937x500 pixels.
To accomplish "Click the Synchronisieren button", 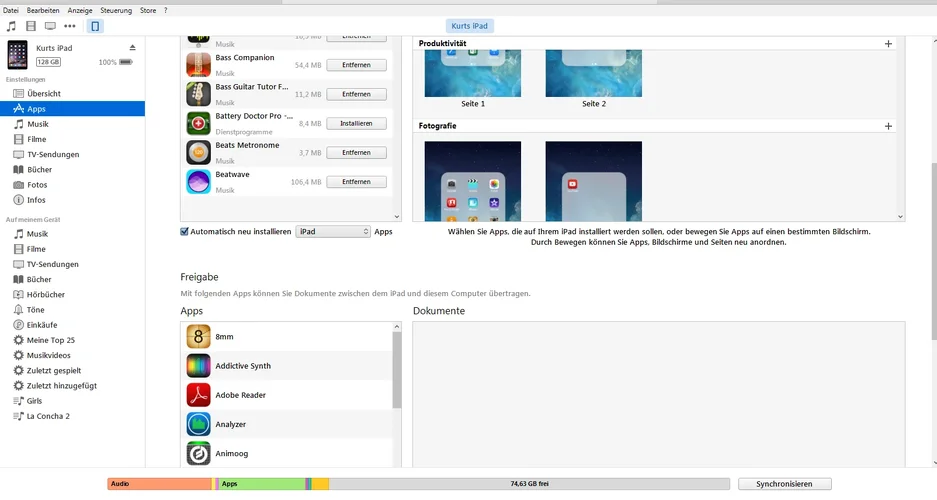I will point(785,484).
